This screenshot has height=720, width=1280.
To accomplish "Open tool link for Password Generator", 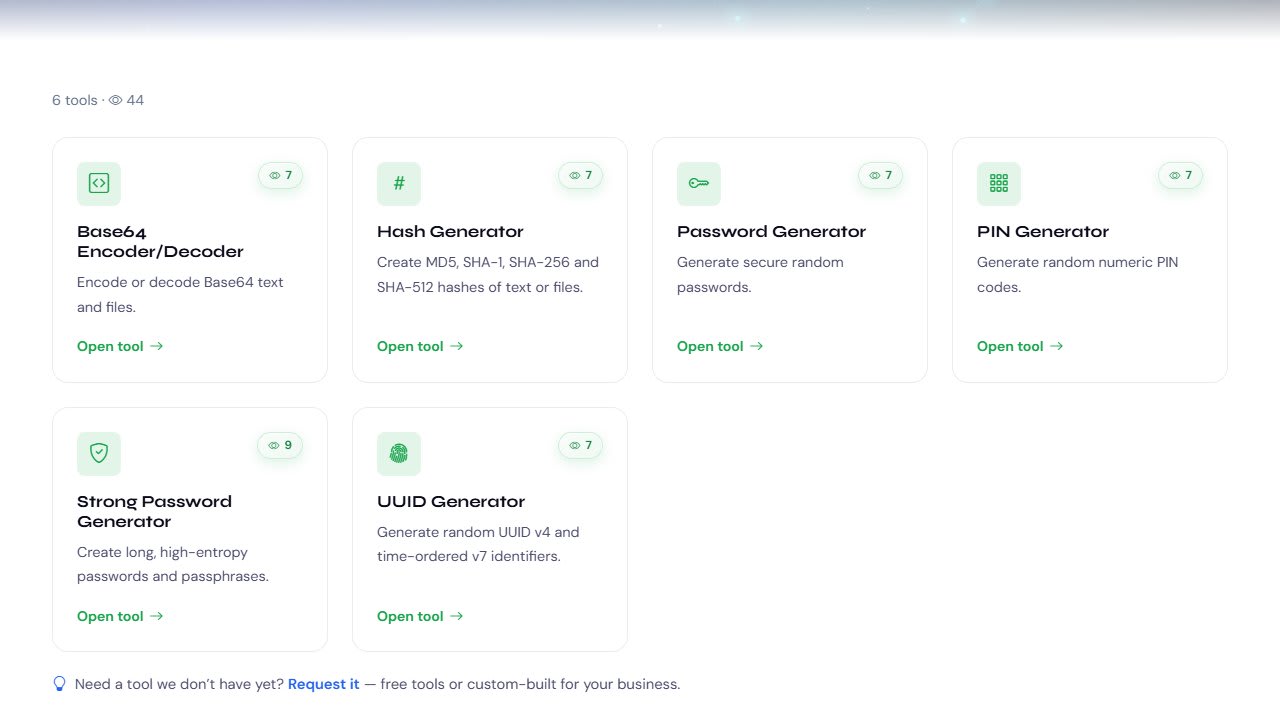I will (x=720, y=346).
